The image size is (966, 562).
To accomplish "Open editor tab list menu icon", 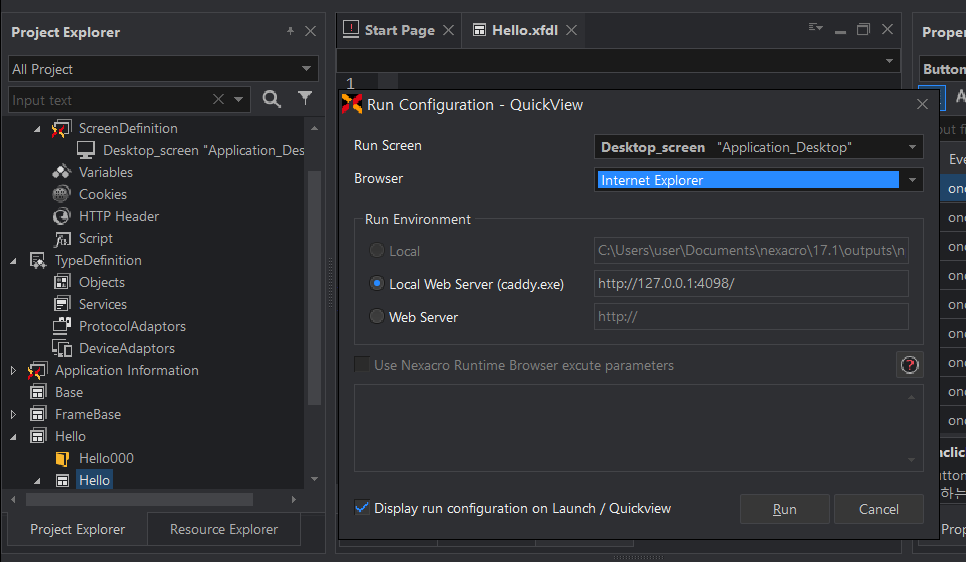I will pos(816,28).
